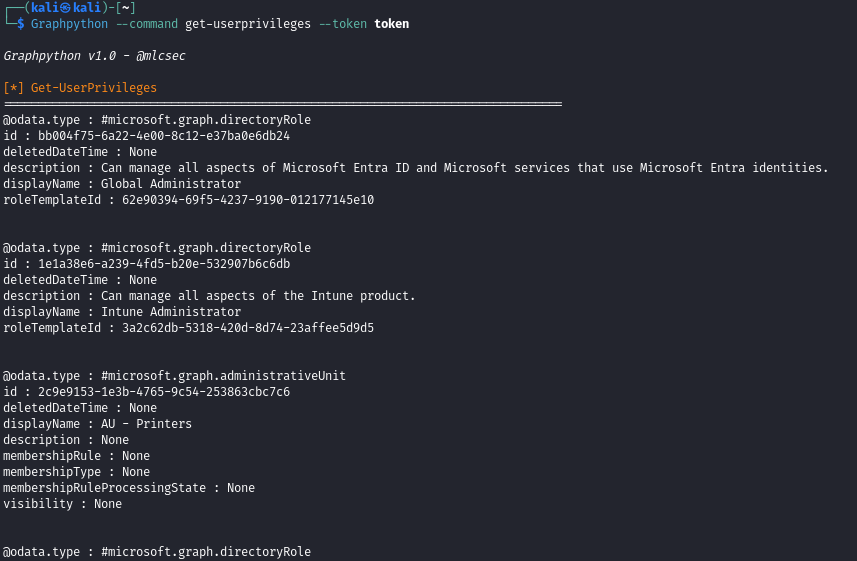Click the --token flag in command line
This screenshot has height=561, width=857.
346,24
